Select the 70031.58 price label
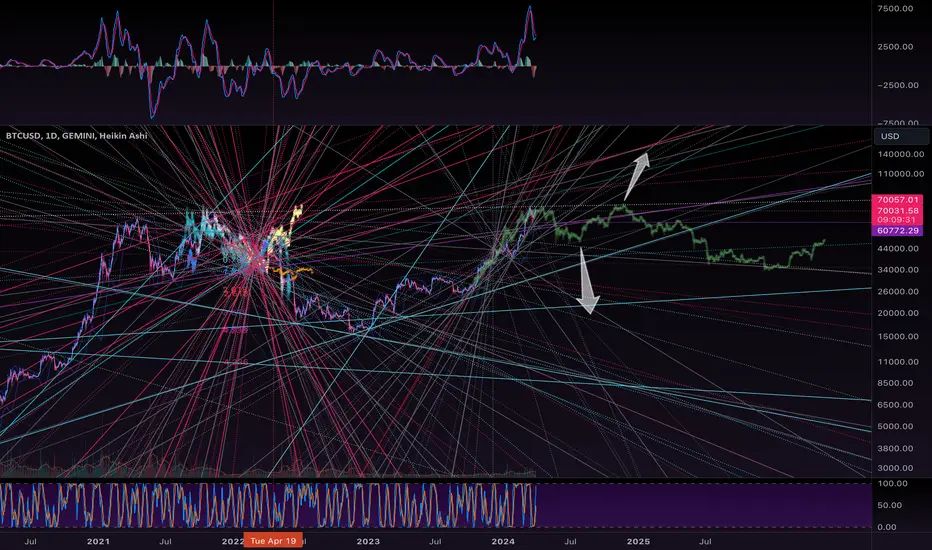 pyautogui.click(x=898, y=210)
